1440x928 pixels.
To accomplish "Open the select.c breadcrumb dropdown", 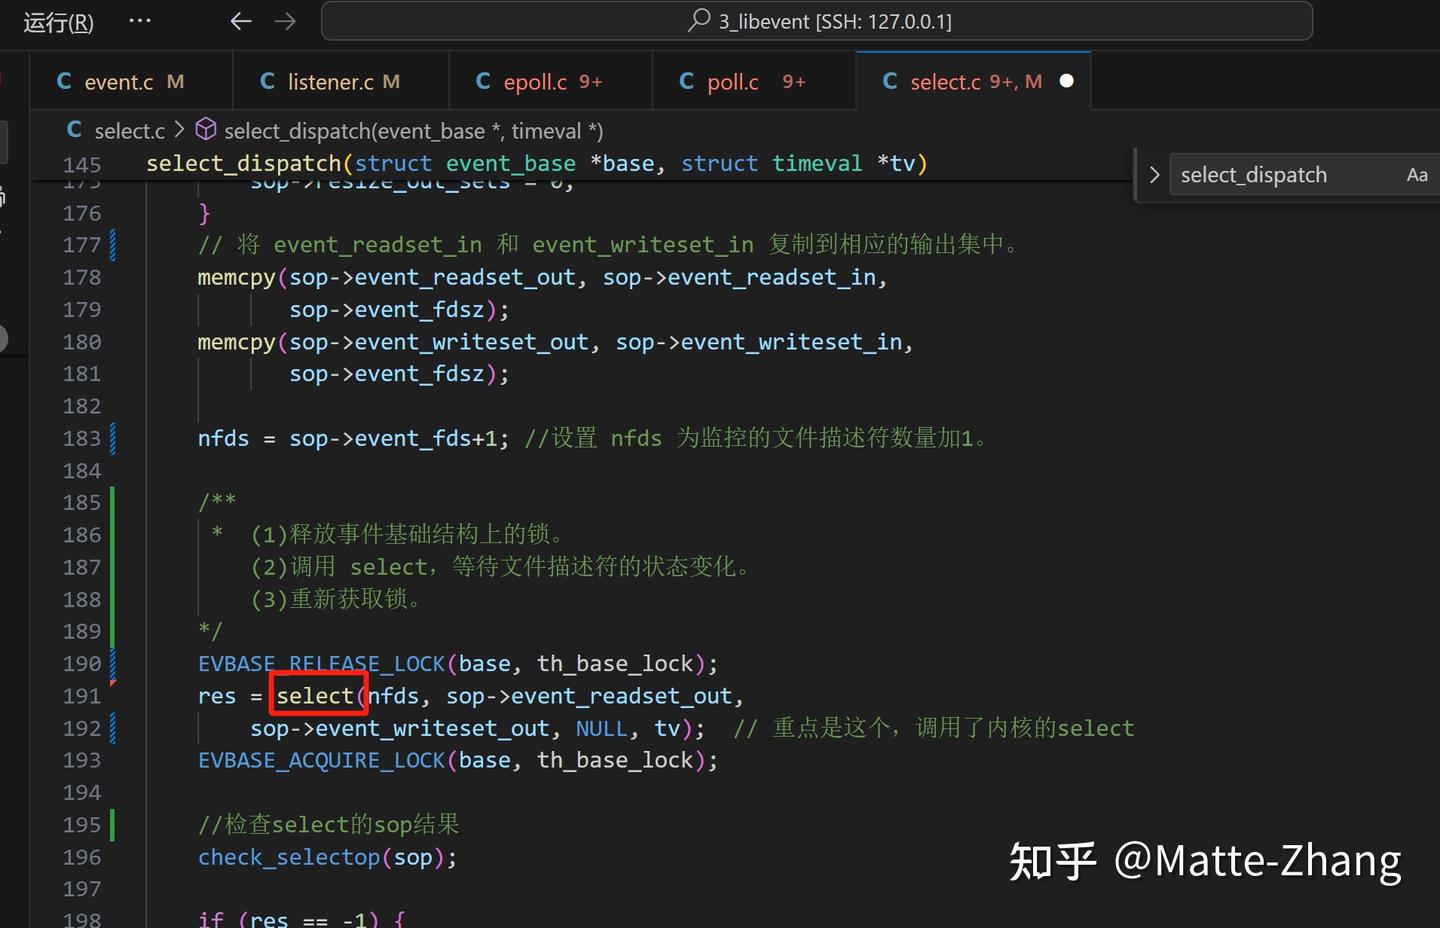I will pyautogui.click(x=129, y=130).
